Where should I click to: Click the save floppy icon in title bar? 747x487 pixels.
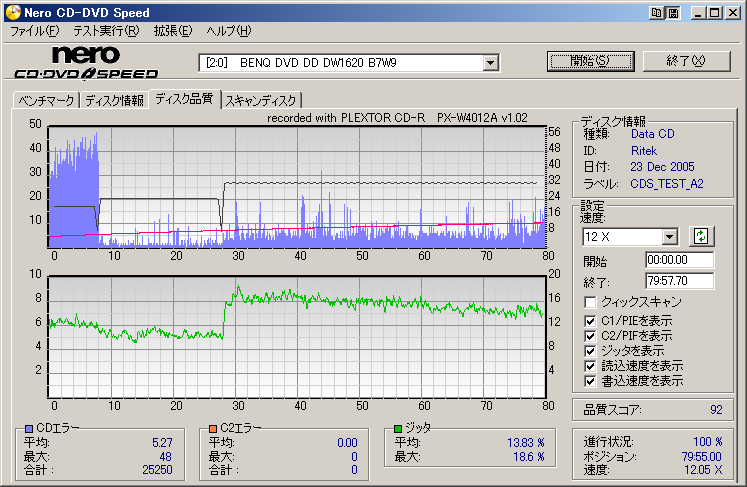point(673,12)
